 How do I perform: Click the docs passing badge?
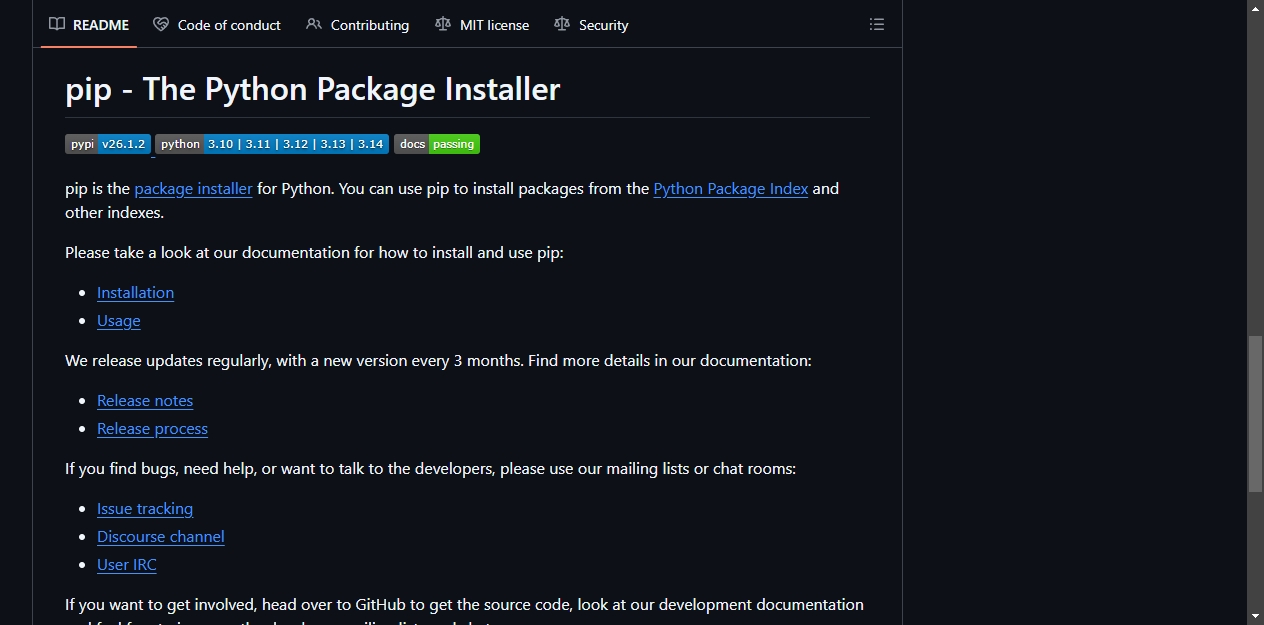[437, 144]
